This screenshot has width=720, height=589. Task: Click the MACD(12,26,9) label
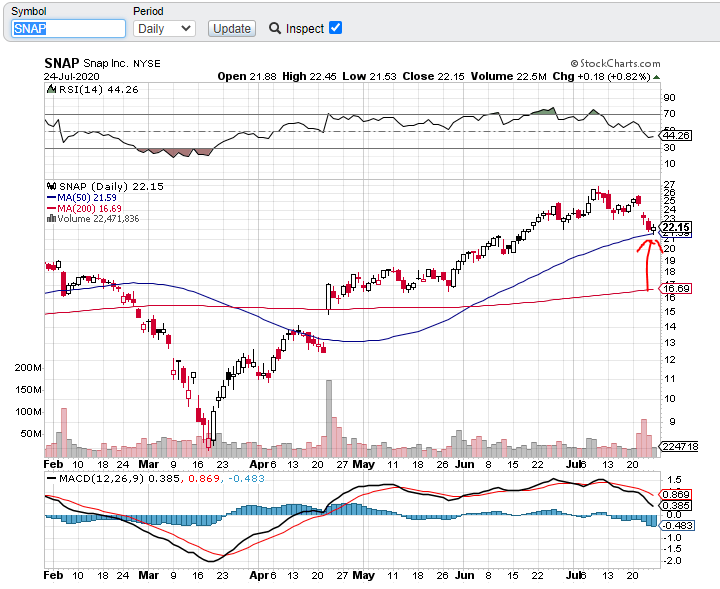pyautogui.click(x=101, y=478)
